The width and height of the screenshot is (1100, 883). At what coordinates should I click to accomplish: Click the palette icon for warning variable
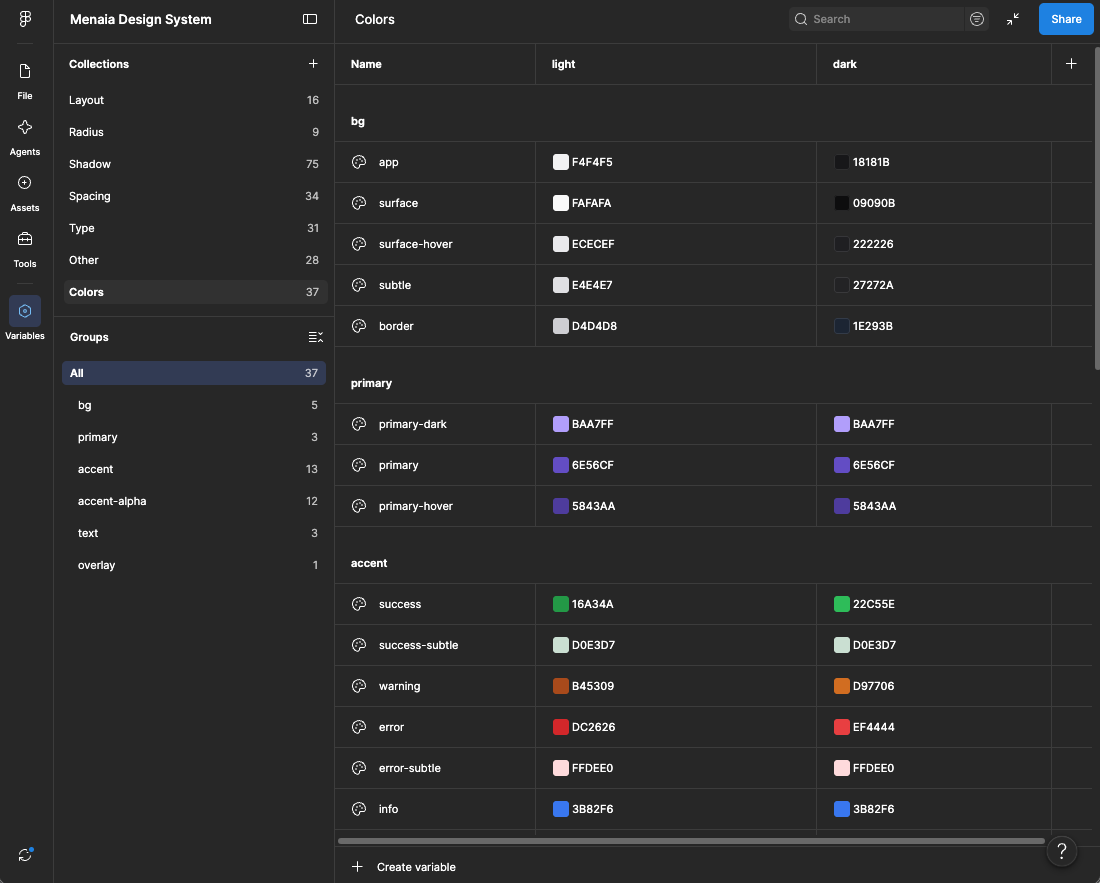359,686
